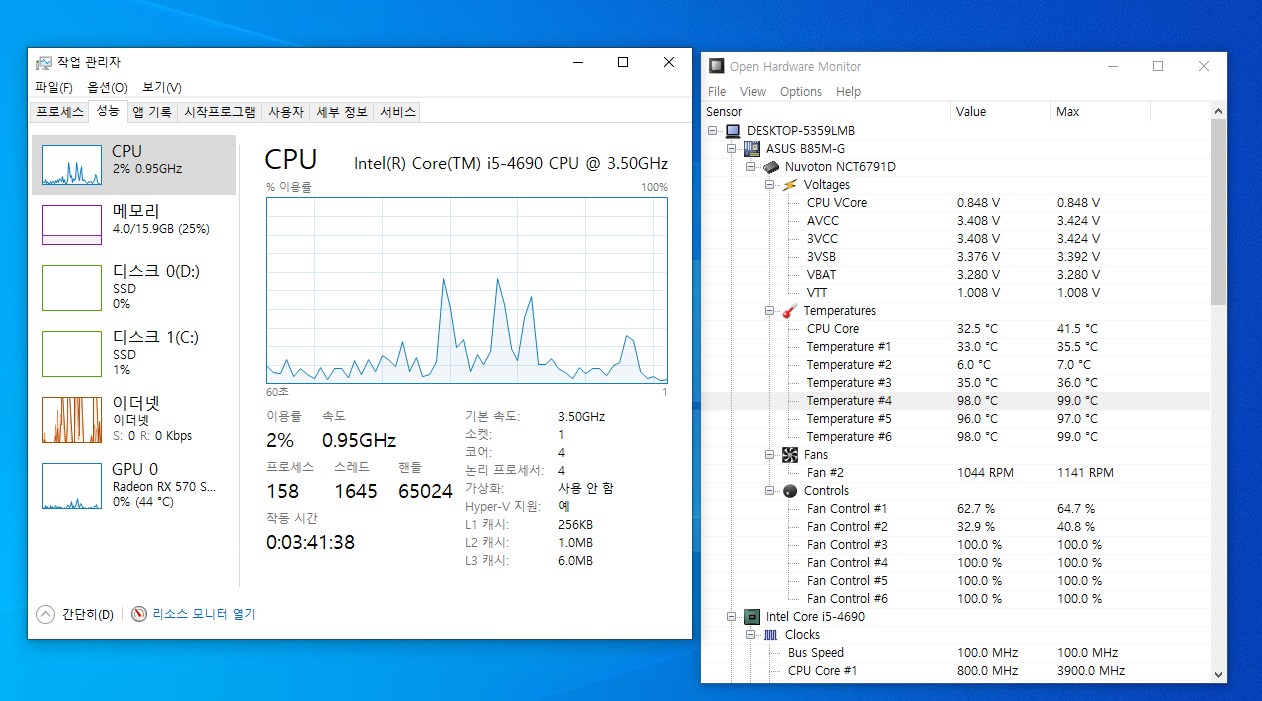Image resolution: width=1262 pixels, height=701 pixels.
Task: Open File menu in Open Hardware Monitor
Action: click(x=717, y=92)
